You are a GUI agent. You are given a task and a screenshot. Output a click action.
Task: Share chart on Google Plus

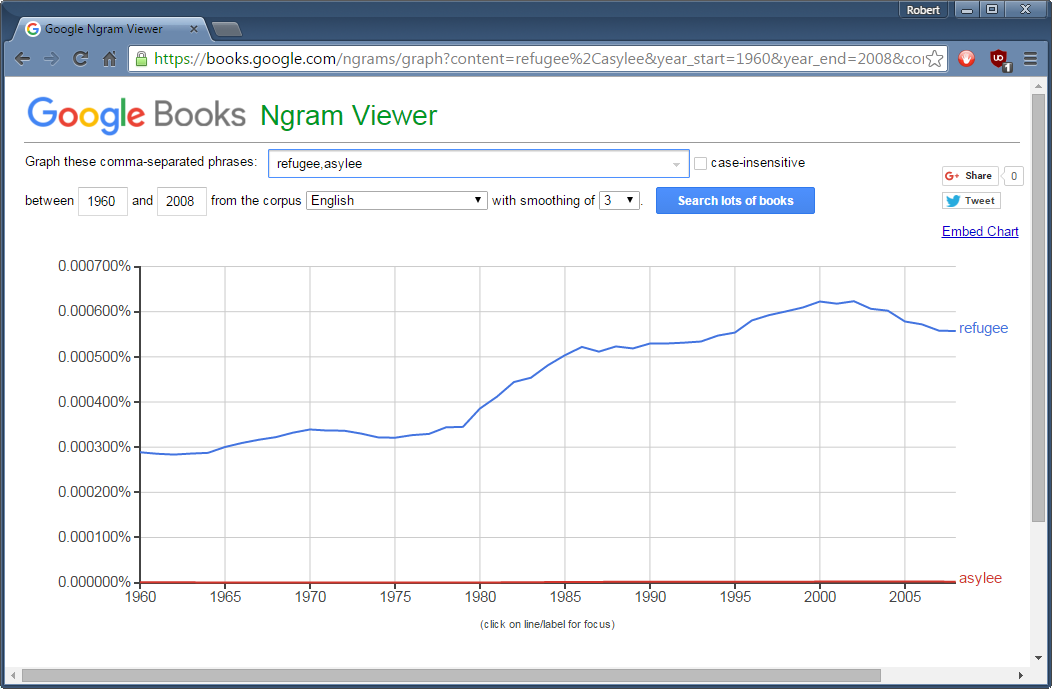(969, 176)
